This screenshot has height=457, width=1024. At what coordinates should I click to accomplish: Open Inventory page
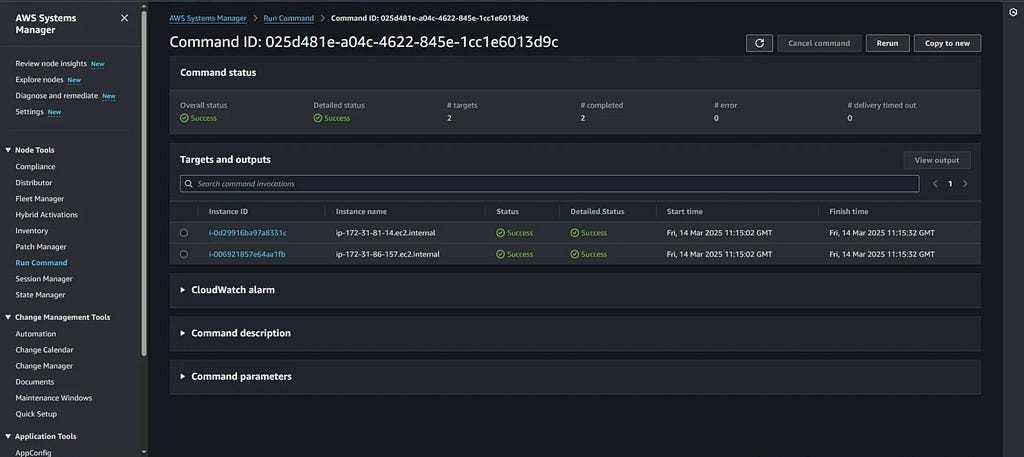click(x=32, y=231)
